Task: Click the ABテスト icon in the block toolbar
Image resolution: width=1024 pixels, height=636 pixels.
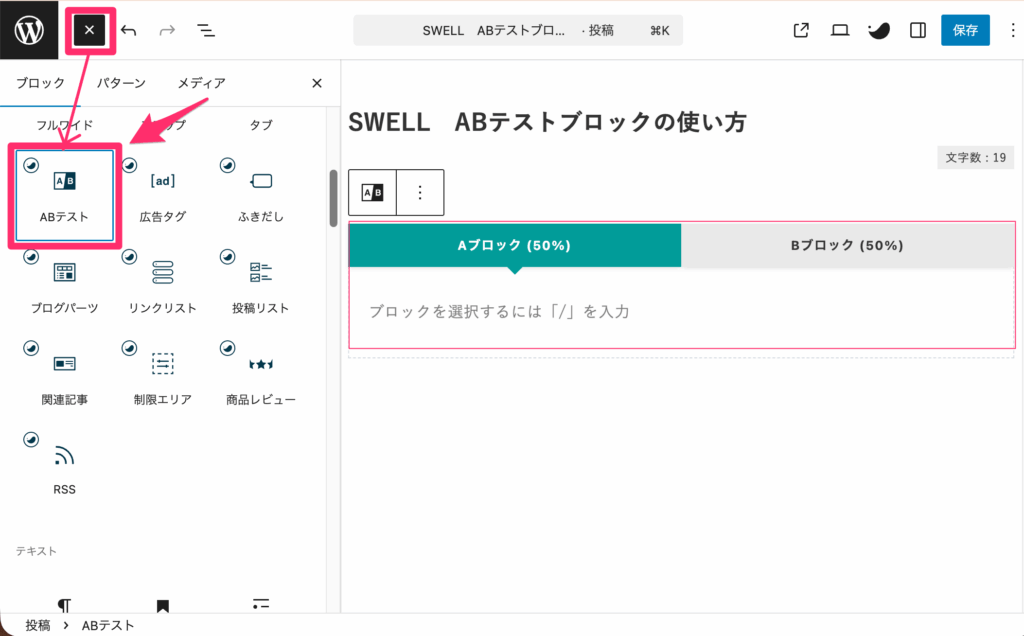Action: coord(371,192)
